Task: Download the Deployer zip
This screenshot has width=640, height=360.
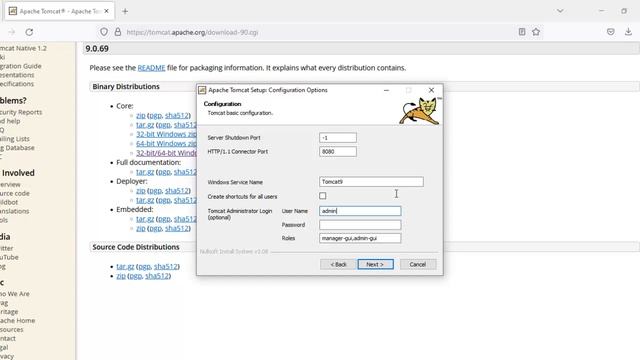Action: click(140, 191)
